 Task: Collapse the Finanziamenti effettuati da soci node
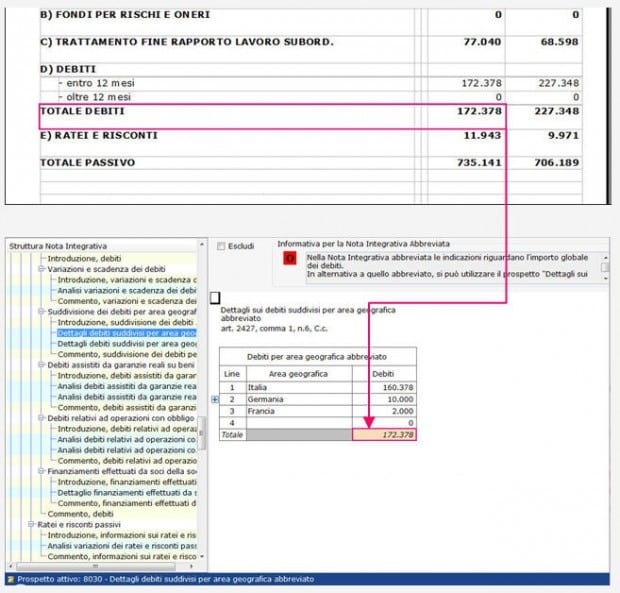[41, 471]
